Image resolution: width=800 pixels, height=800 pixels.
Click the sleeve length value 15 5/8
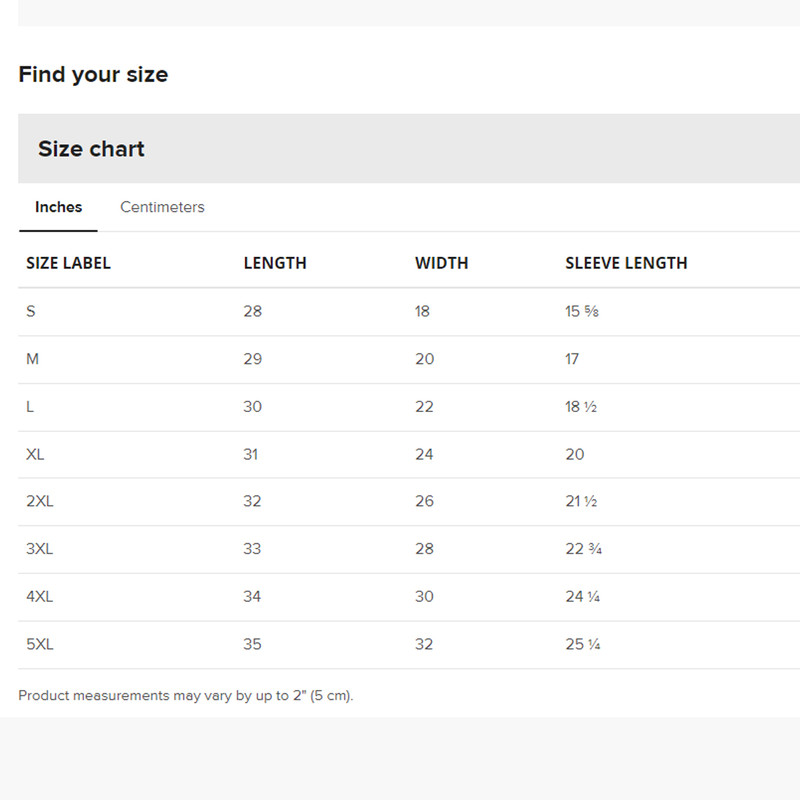pos(581,311)
